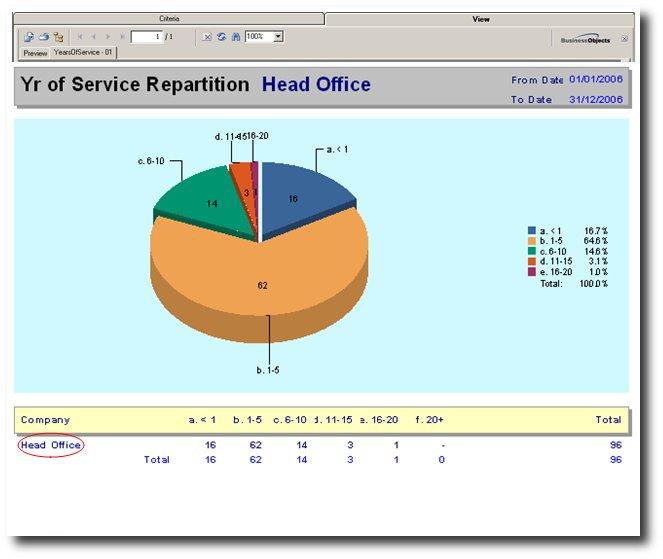Viewport: 663px width, 559px height.
Task: Open the Preview tab
Action: (35, 52)
